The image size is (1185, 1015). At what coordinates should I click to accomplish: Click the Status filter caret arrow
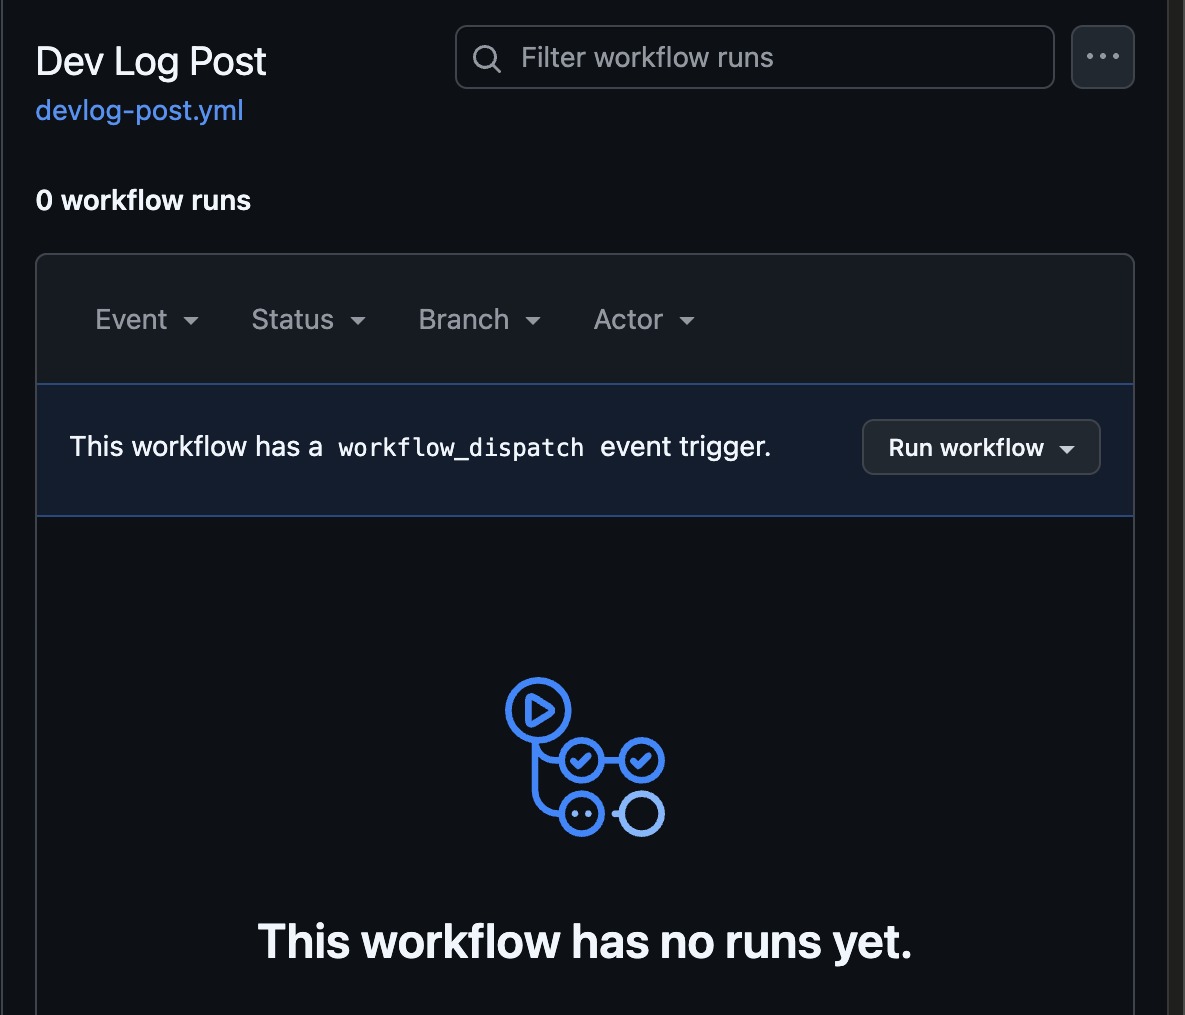(358, 320)
